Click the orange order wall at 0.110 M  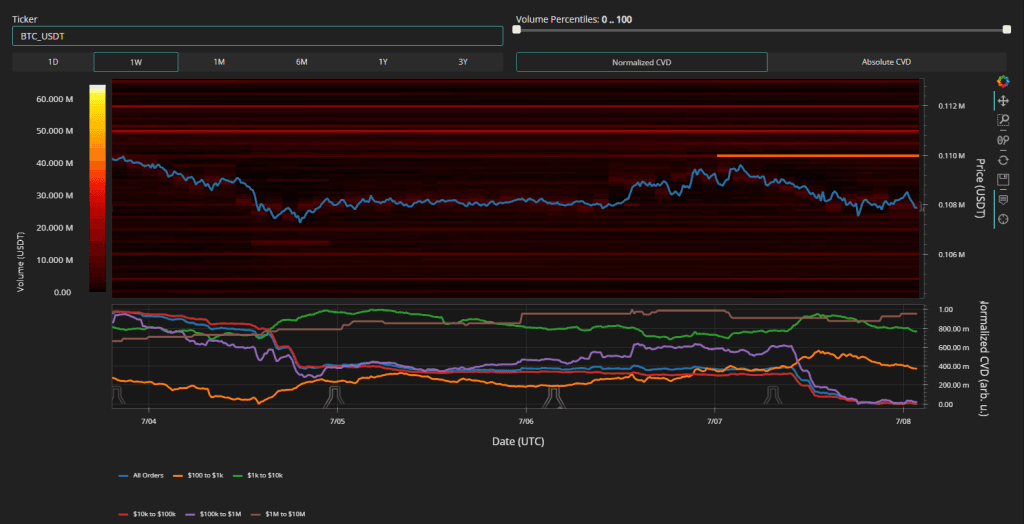point(818,156)
